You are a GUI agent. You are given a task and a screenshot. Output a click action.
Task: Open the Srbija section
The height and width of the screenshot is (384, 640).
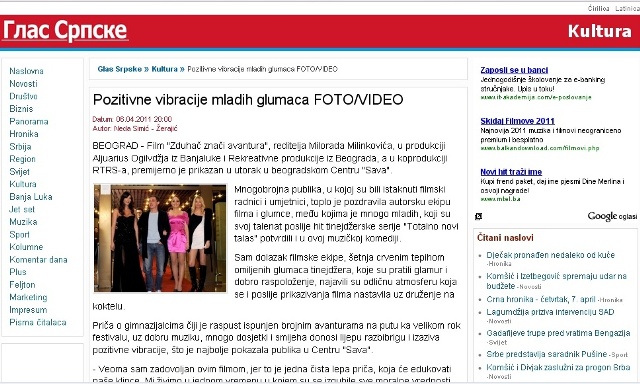(x=20, y=146)
